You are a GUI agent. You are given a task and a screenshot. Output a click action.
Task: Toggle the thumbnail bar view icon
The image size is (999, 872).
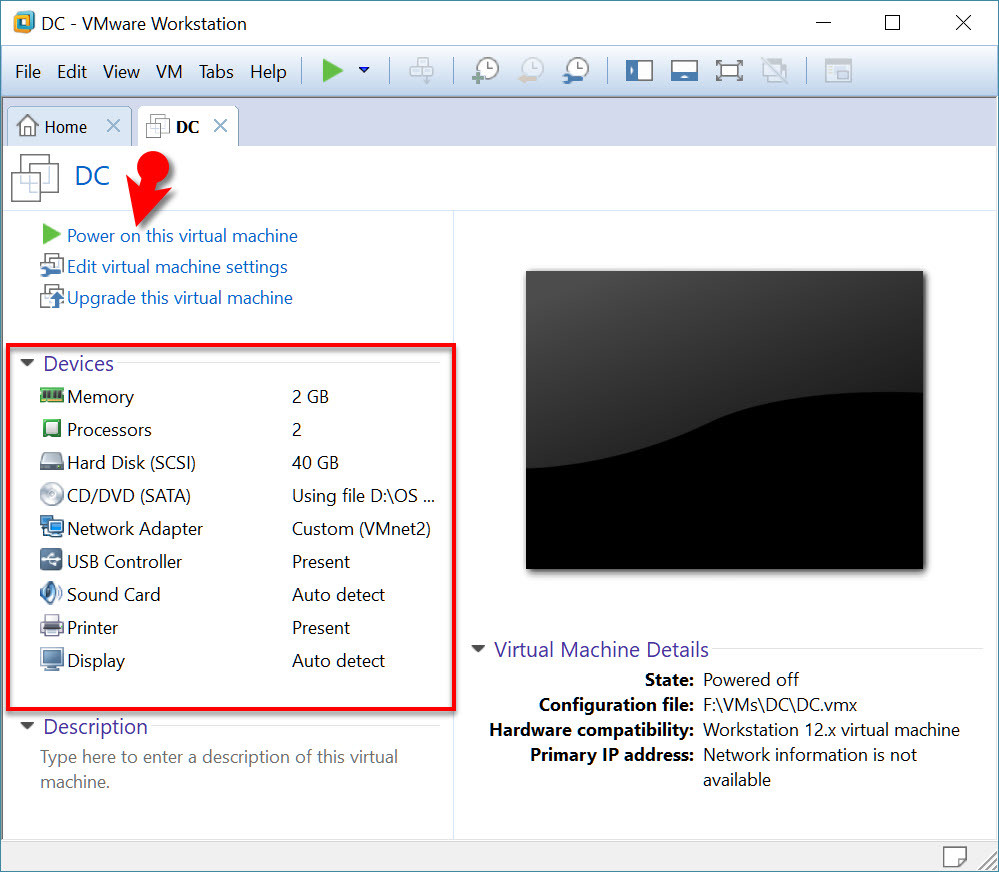point(684,71)
